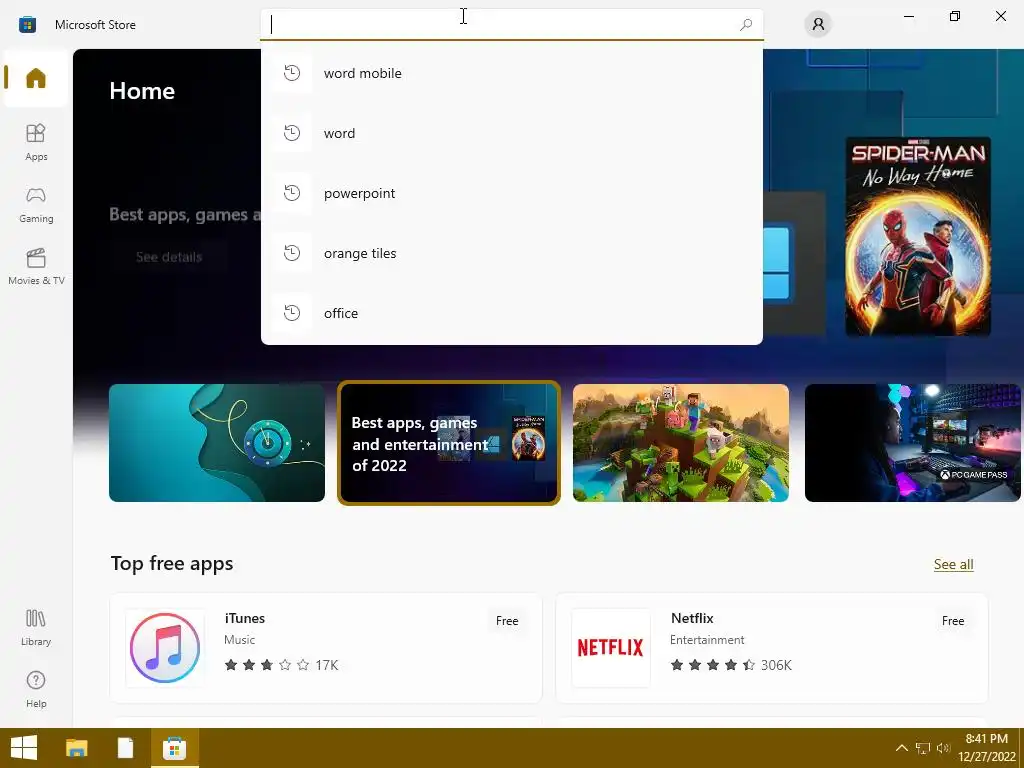Select the teal clock banner thumbnail
The height and width of the screenshot is (768, 1024).
click(217, 443)
